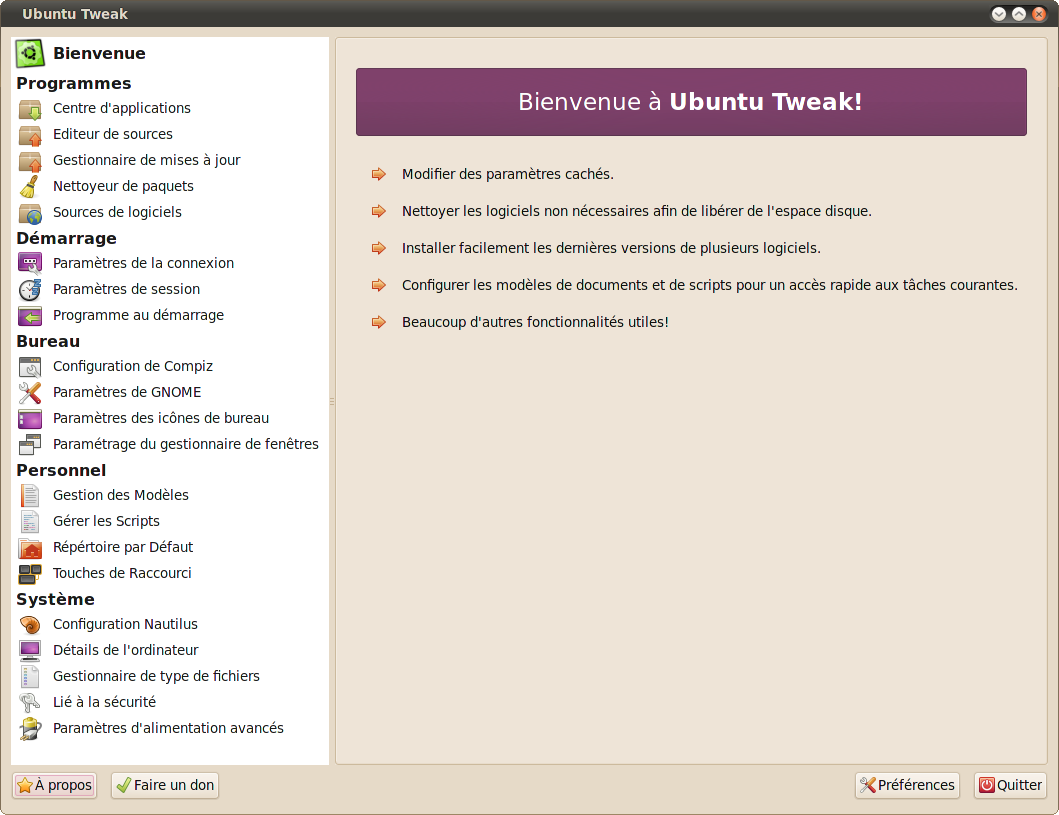1059x815 pixels.
Task: Click the broom icon for Nettoyeur de paquets
Action: pos(30,186)
